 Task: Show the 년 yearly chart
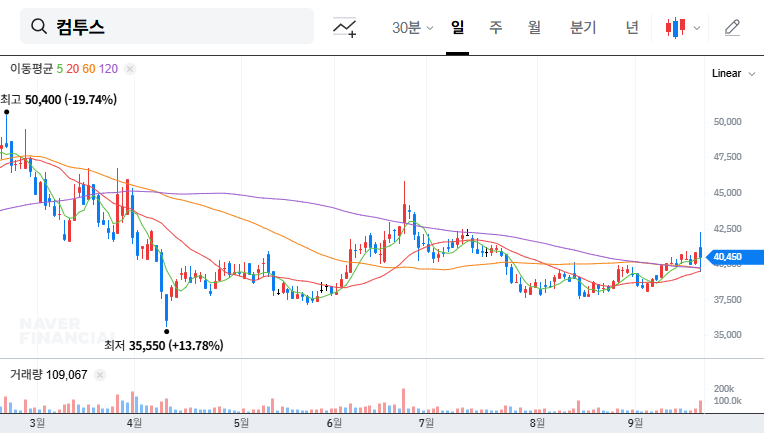(x=632, y=27)
